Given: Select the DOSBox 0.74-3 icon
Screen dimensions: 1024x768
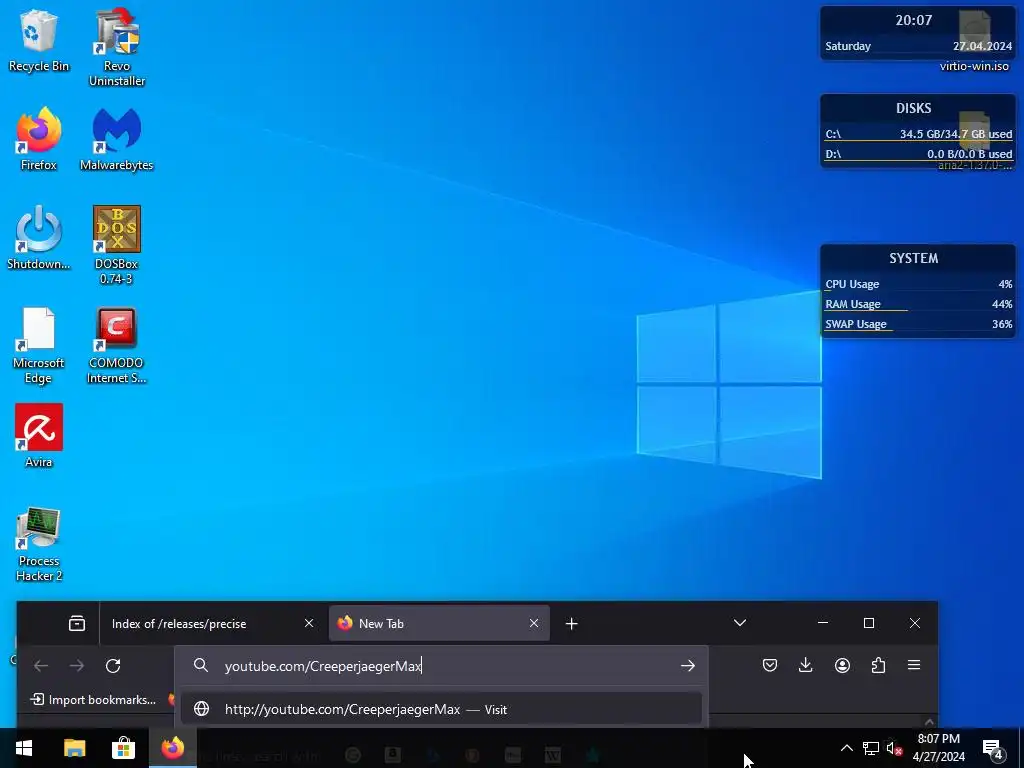Looking at the screenshot, I should click(117, 245).
